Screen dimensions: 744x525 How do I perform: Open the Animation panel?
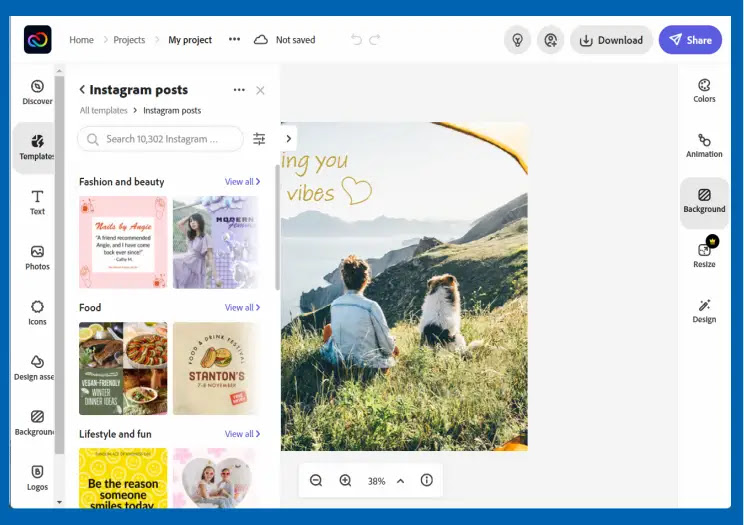[704, 146]
